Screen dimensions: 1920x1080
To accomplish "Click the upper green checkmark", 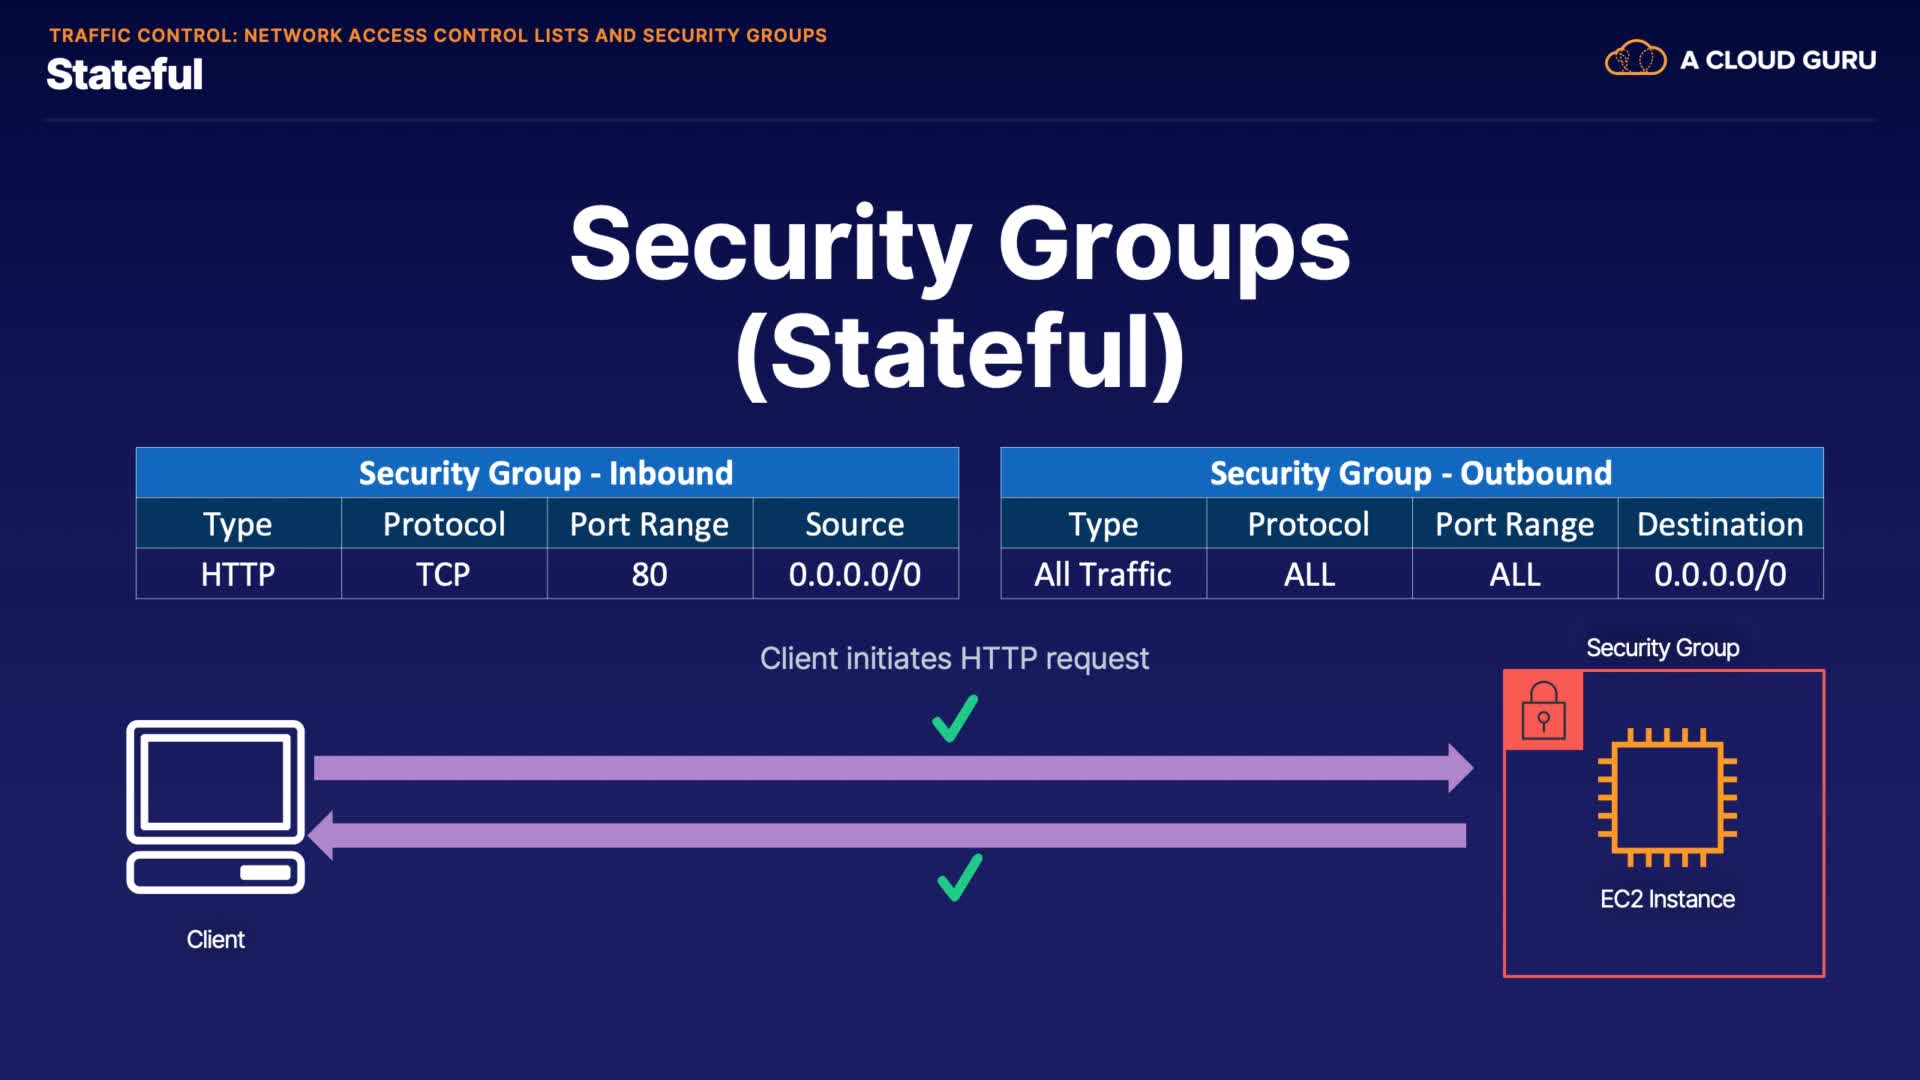I will [954, 719].
